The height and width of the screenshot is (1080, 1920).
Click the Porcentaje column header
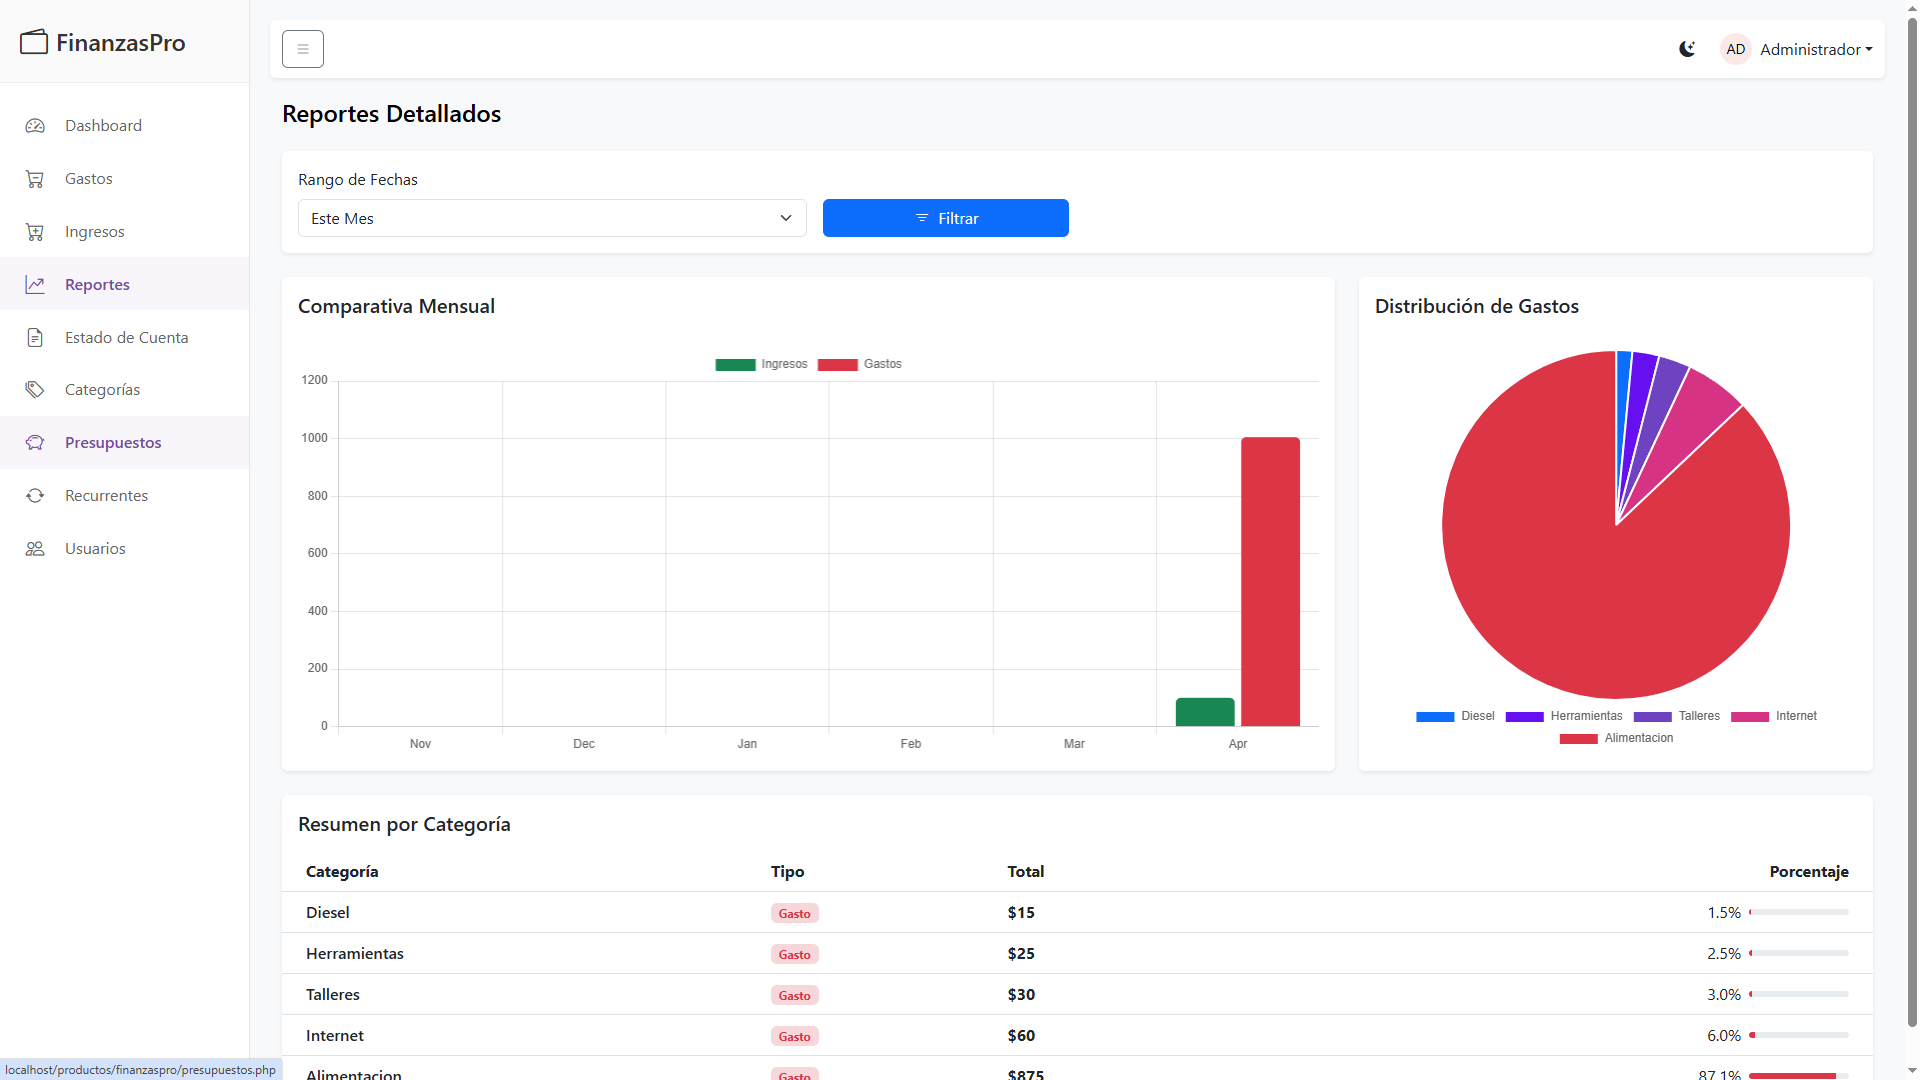click(x=1809, y=872)
